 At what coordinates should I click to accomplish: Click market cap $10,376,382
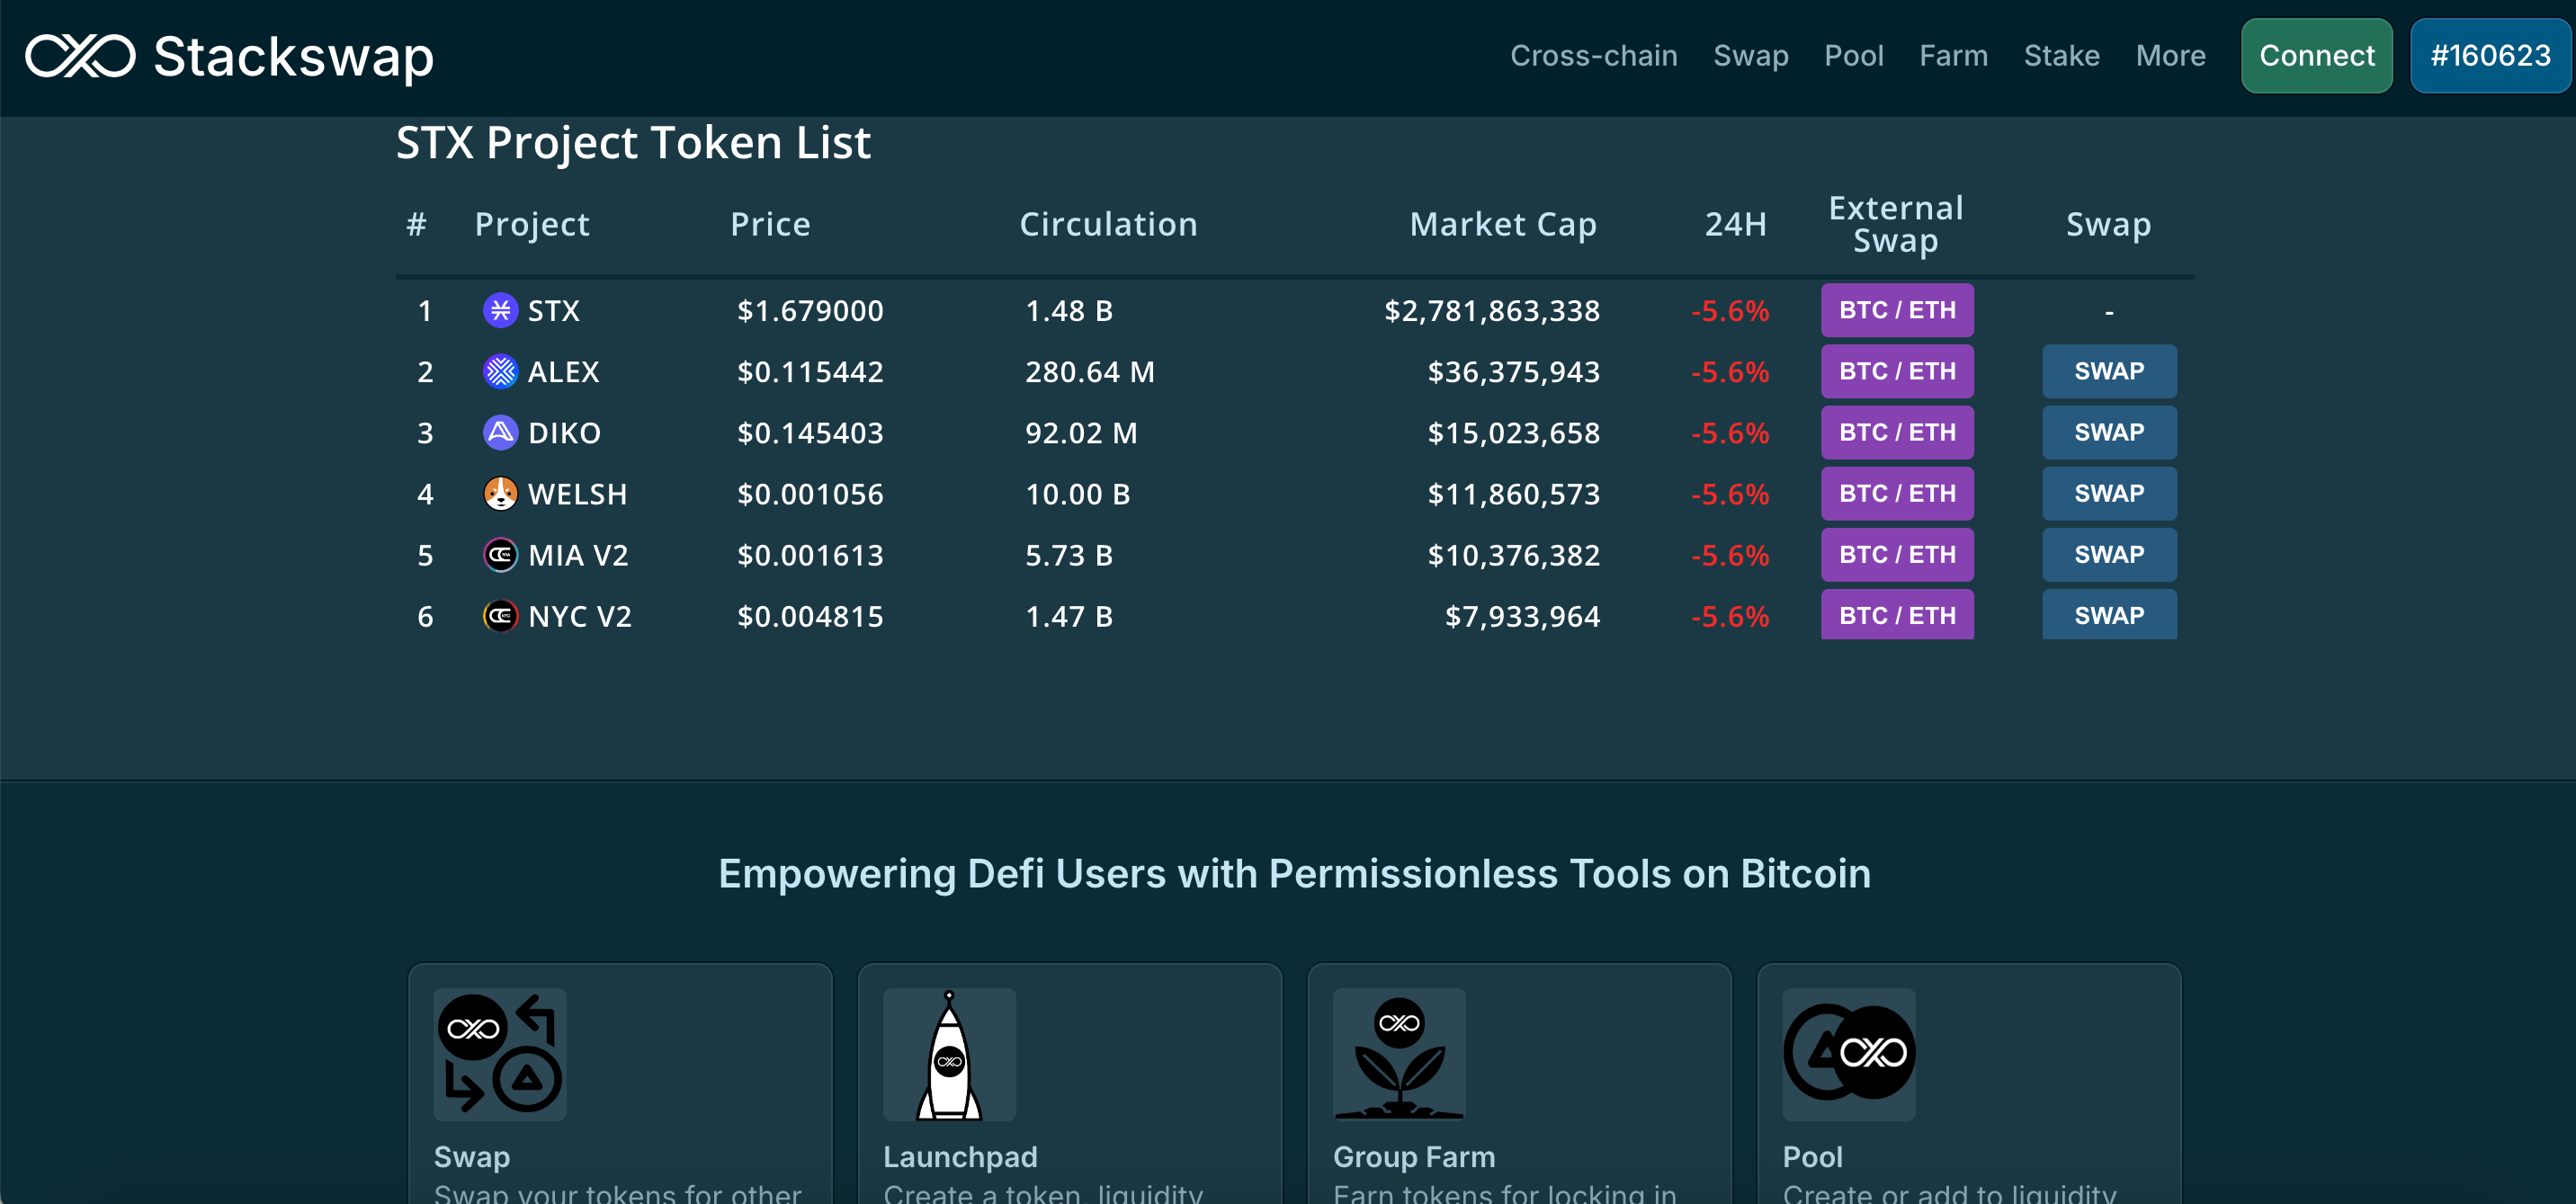1514,555
